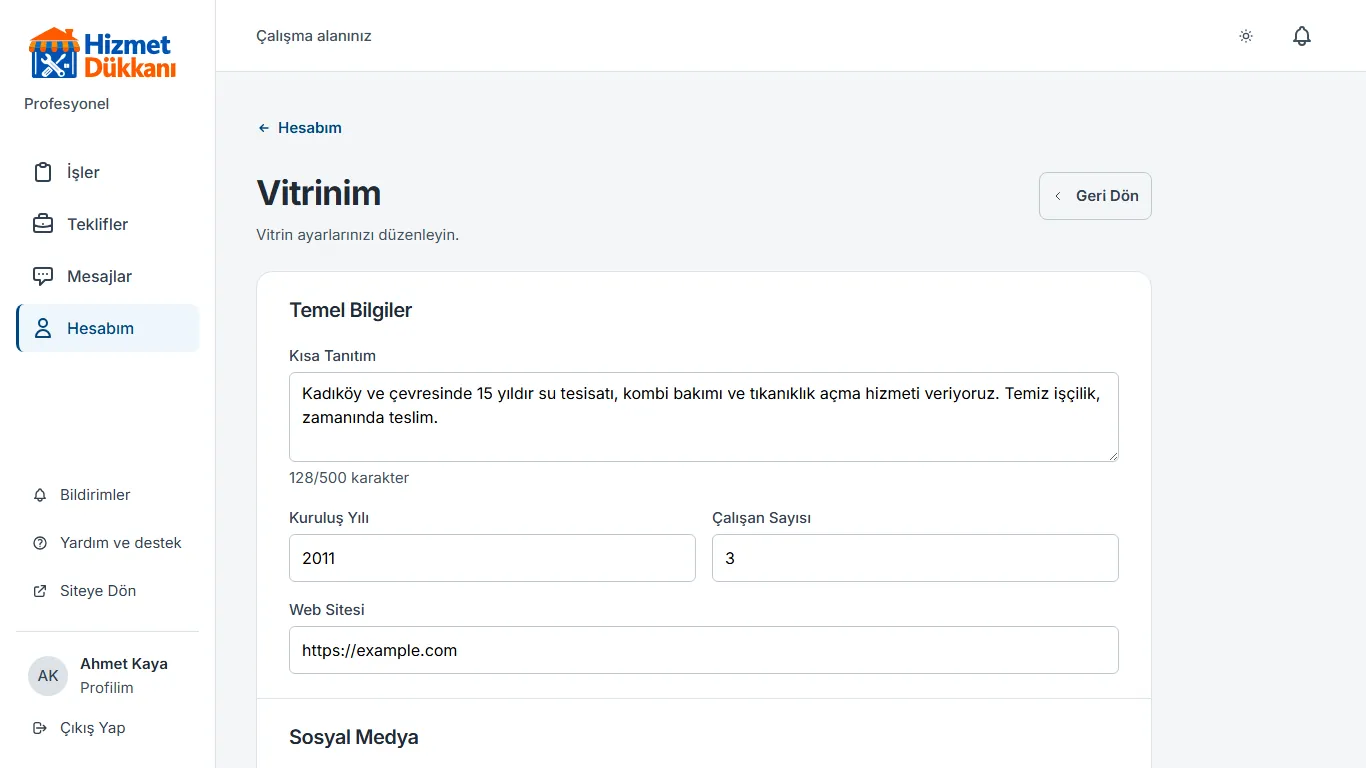Click the Geri Dön button
The image size is (1366, 768).
tap(1095, 196)
